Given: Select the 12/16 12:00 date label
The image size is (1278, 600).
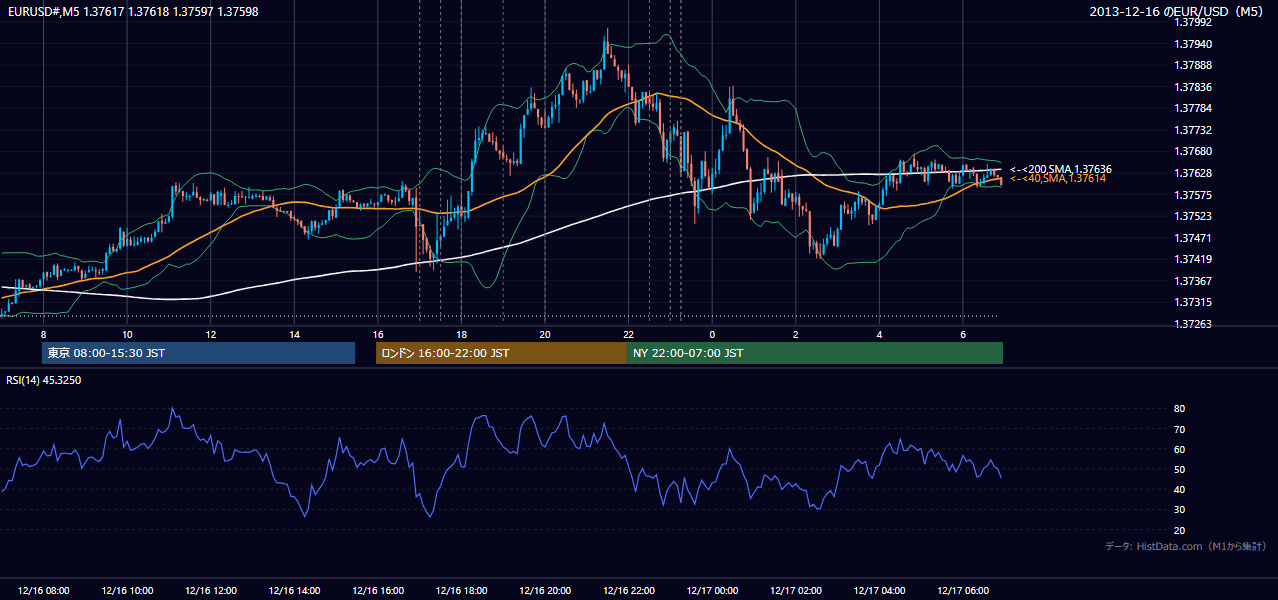Looking at the screenshot, I should 211,591.
